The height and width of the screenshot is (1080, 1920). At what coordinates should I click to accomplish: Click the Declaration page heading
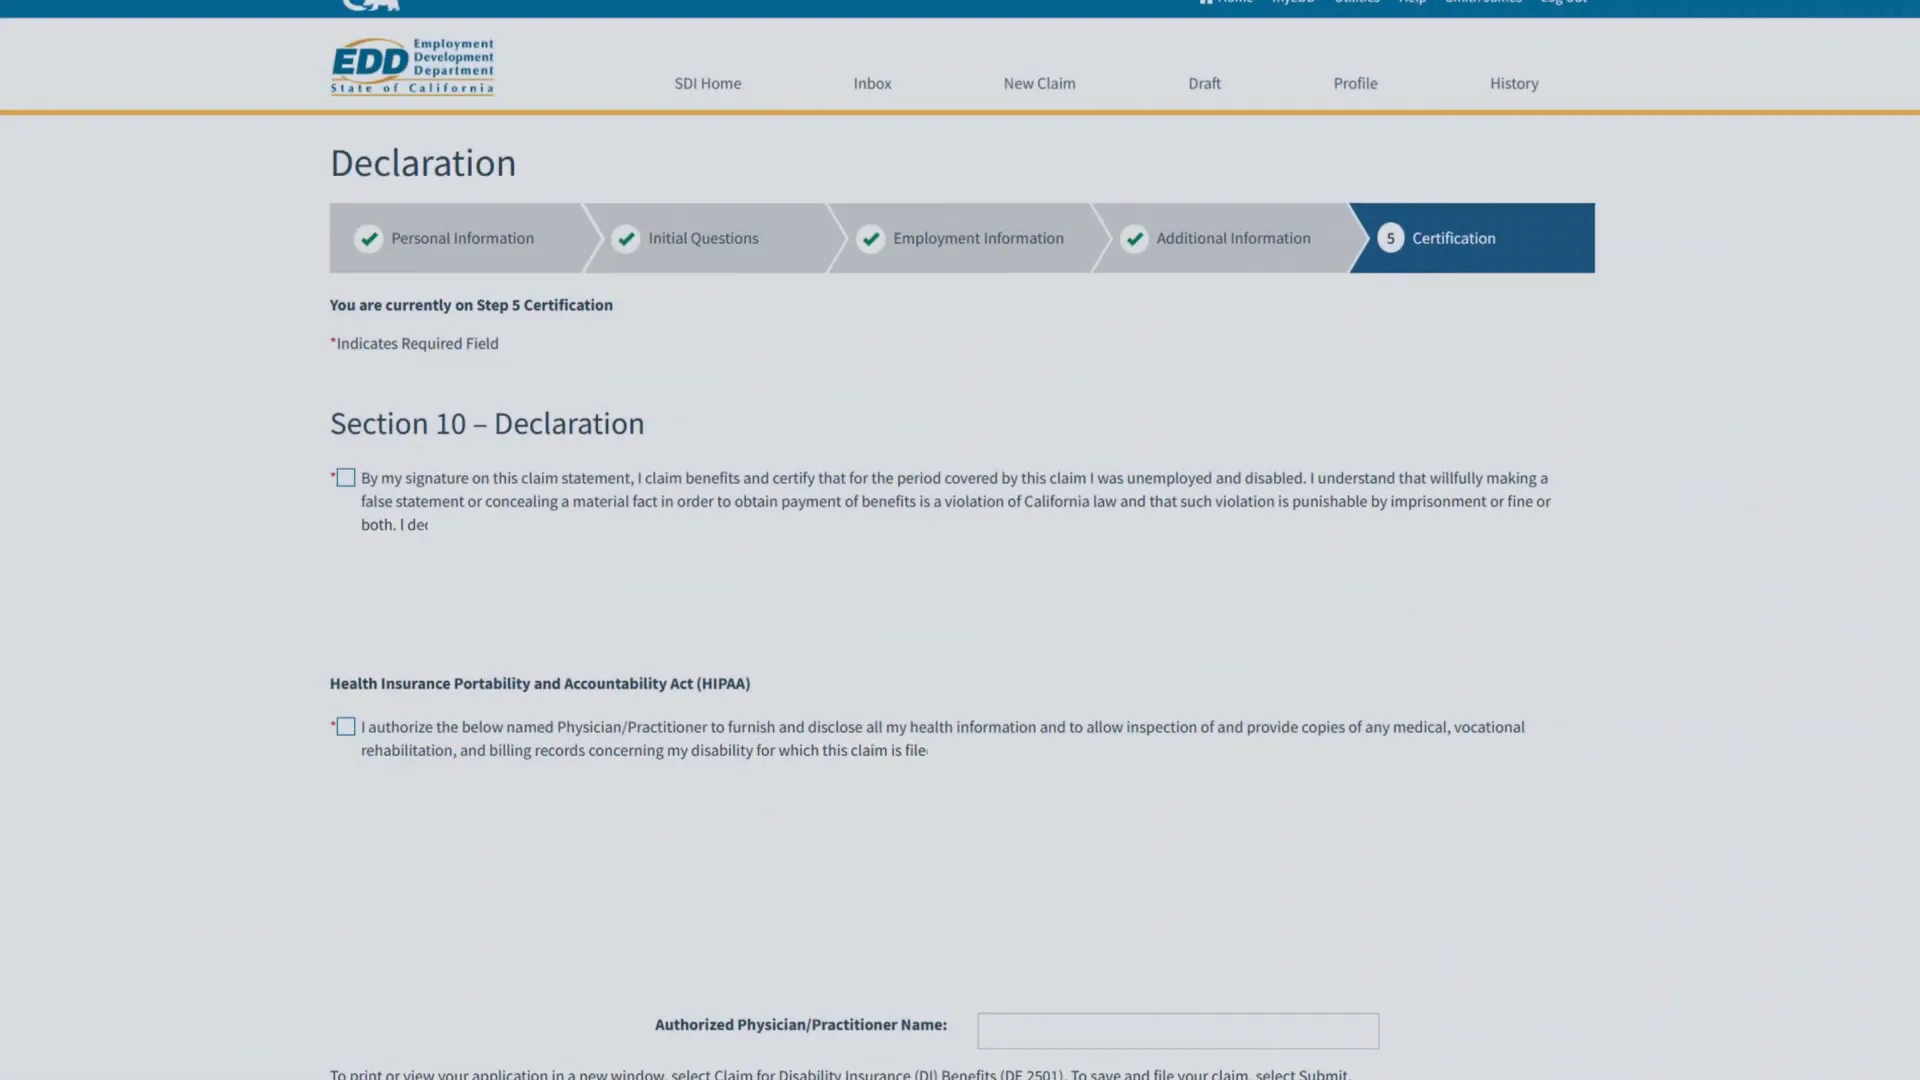point(423,163)
